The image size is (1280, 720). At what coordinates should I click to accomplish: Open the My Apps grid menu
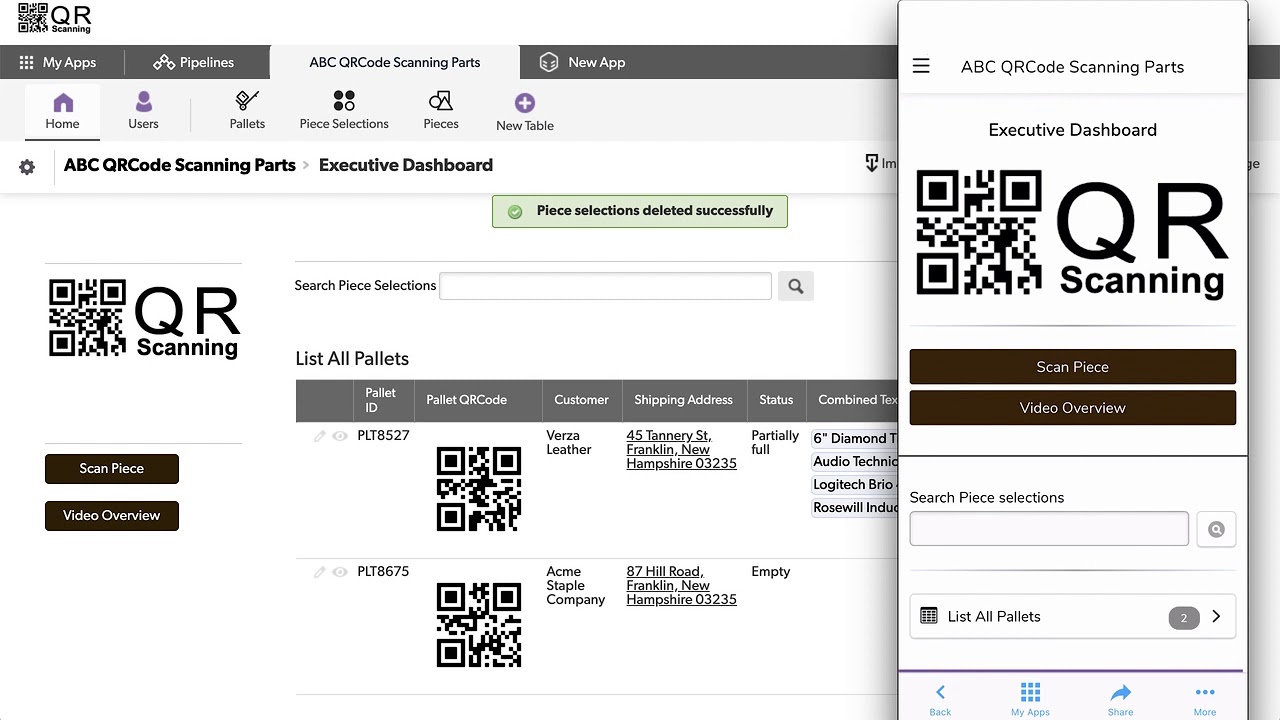click(x=58, y=62)
